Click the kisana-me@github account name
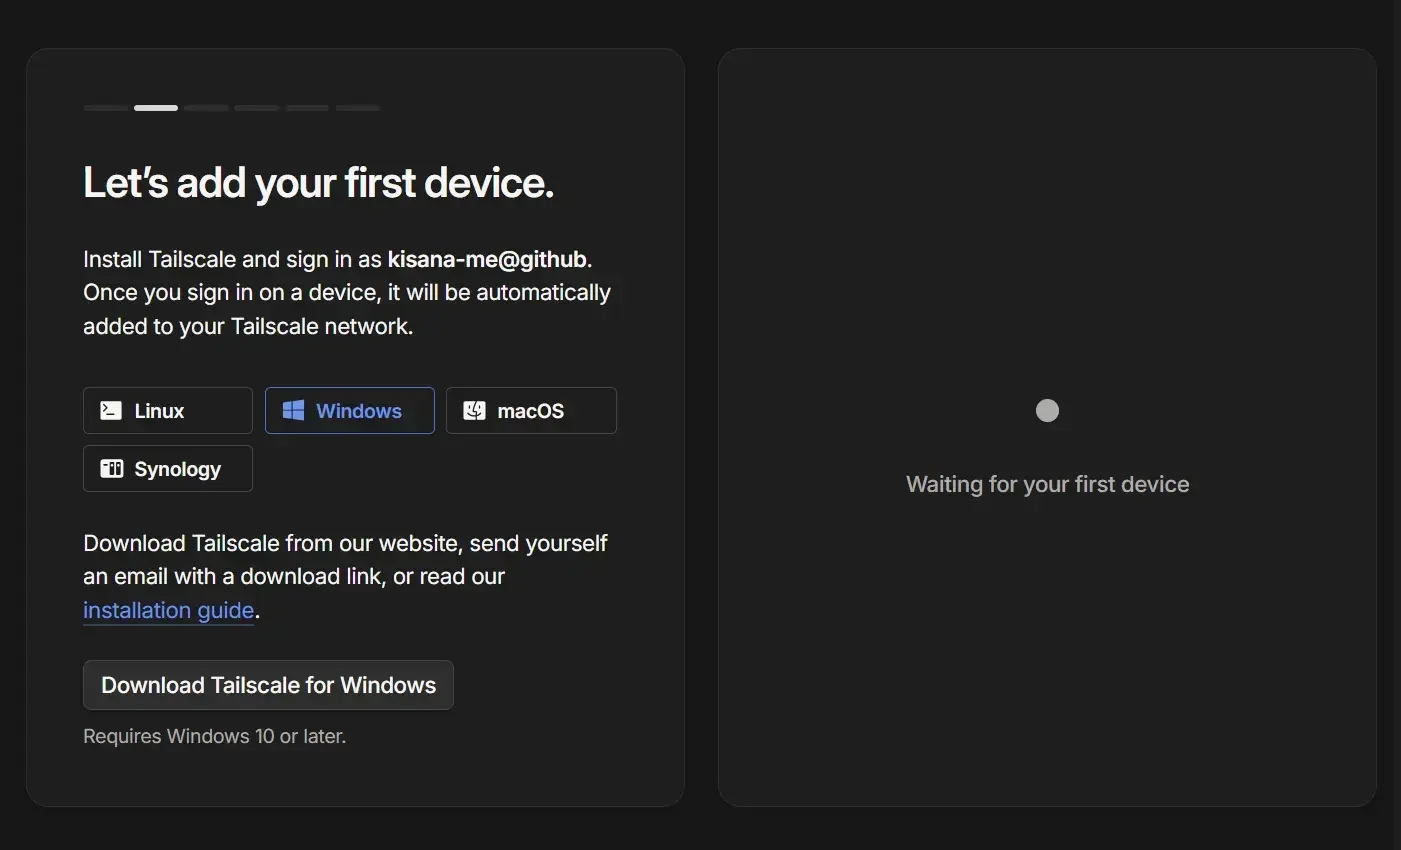 [x=487, y=260]
